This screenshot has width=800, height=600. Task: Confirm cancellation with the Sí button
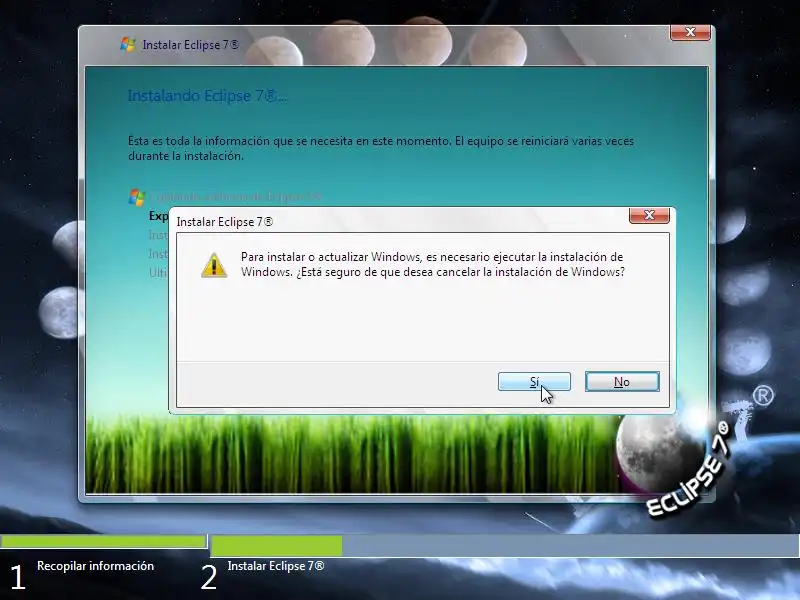[534, 382]
